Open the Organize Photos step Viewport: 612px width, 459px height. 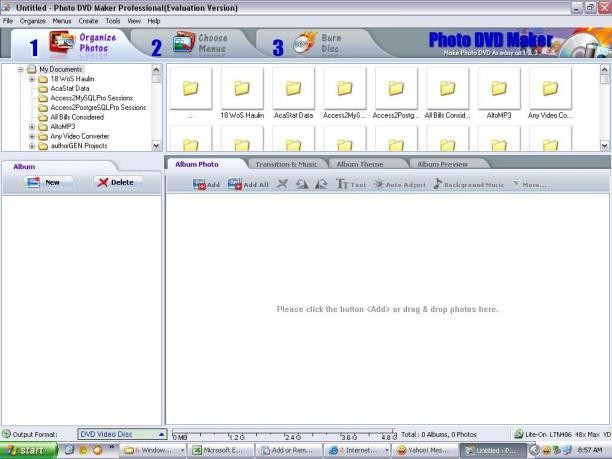72,44
